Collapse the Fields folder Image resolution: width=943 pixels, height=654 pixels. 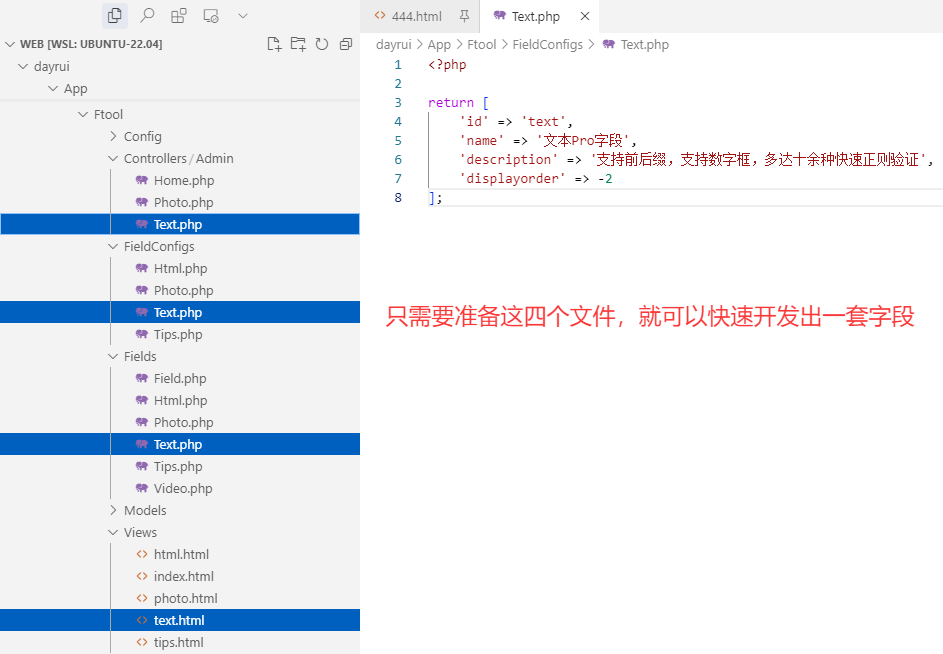[x=113, y=356]
